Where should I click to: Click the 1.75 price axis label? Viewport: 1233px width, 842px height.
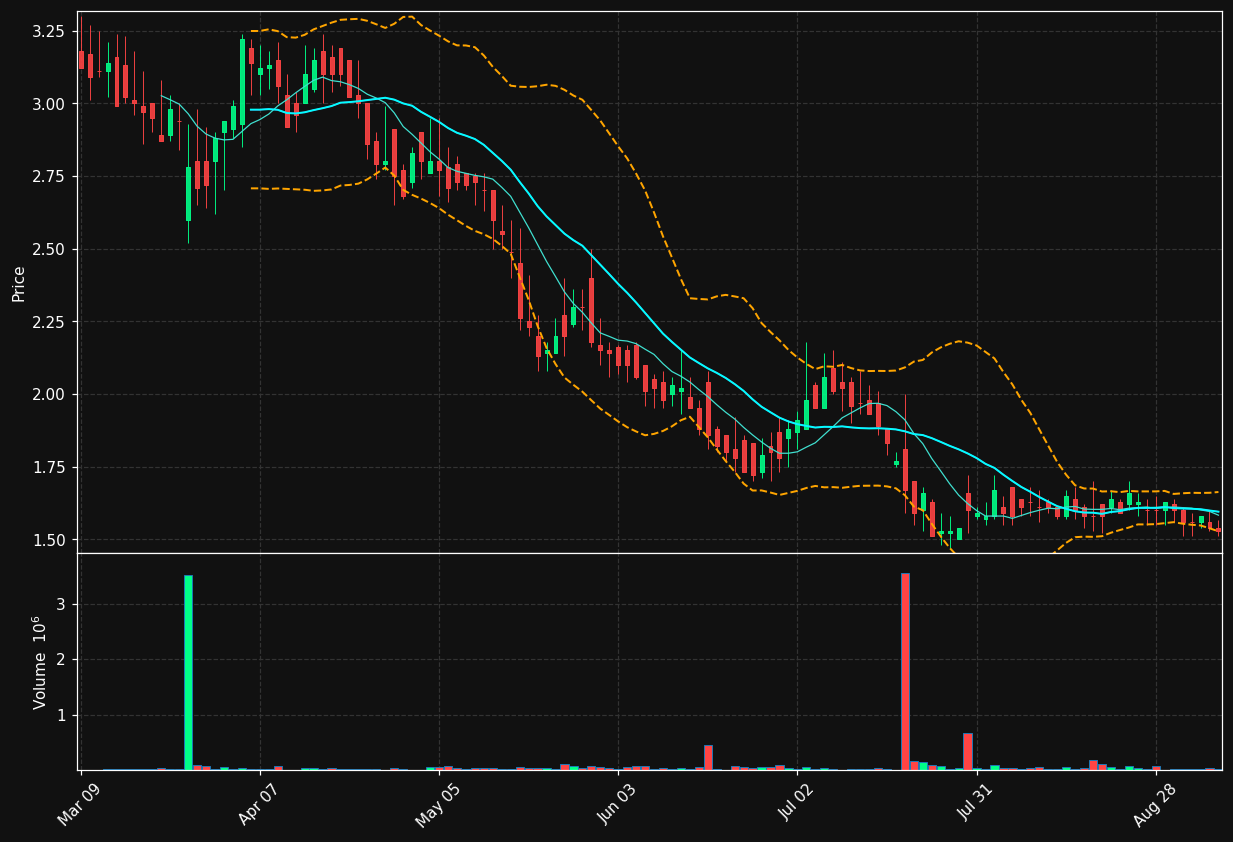coord(50,468)
